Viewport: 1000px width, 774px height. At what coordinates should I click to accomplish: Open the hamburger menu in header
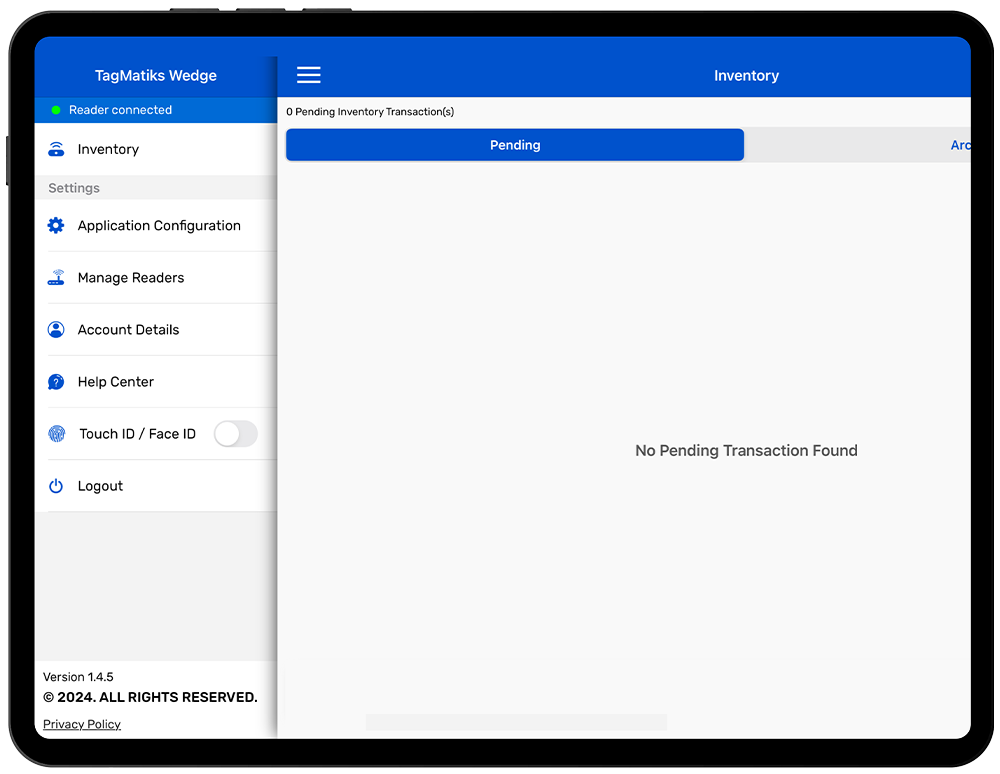309,76
